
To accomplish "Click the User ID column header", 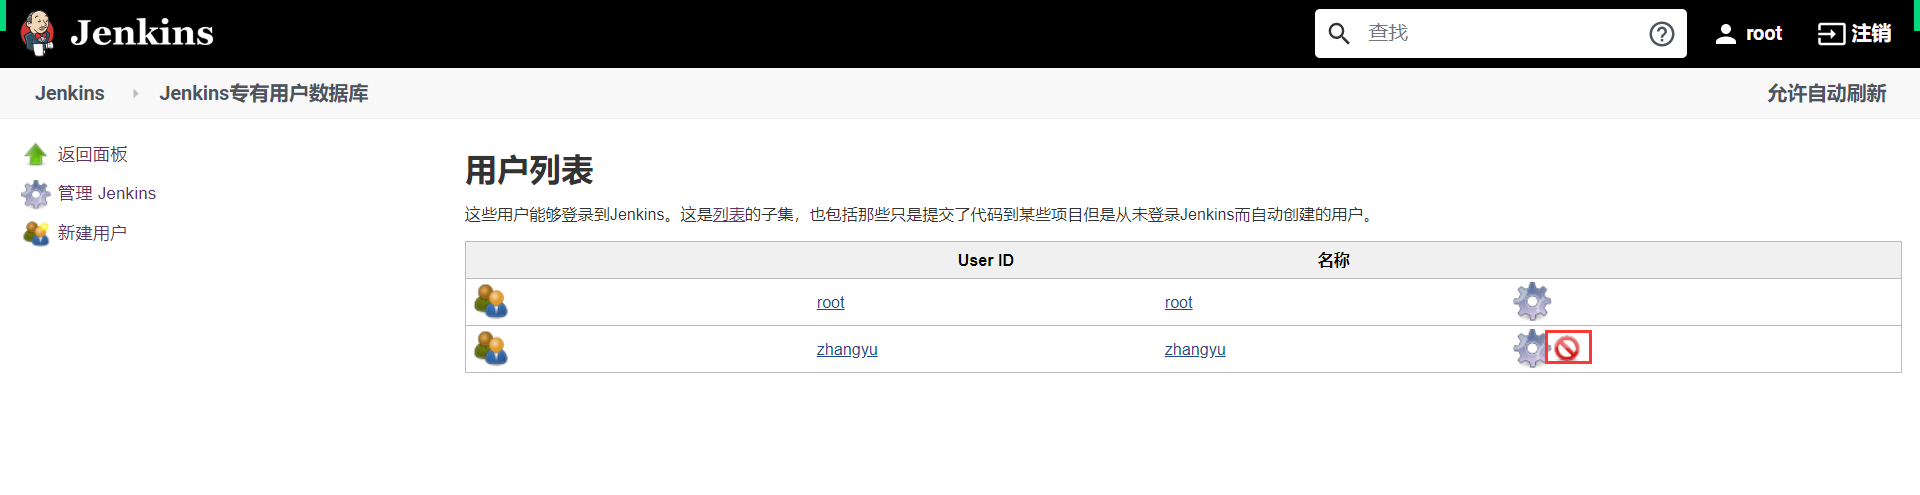I will click(986, 260).
